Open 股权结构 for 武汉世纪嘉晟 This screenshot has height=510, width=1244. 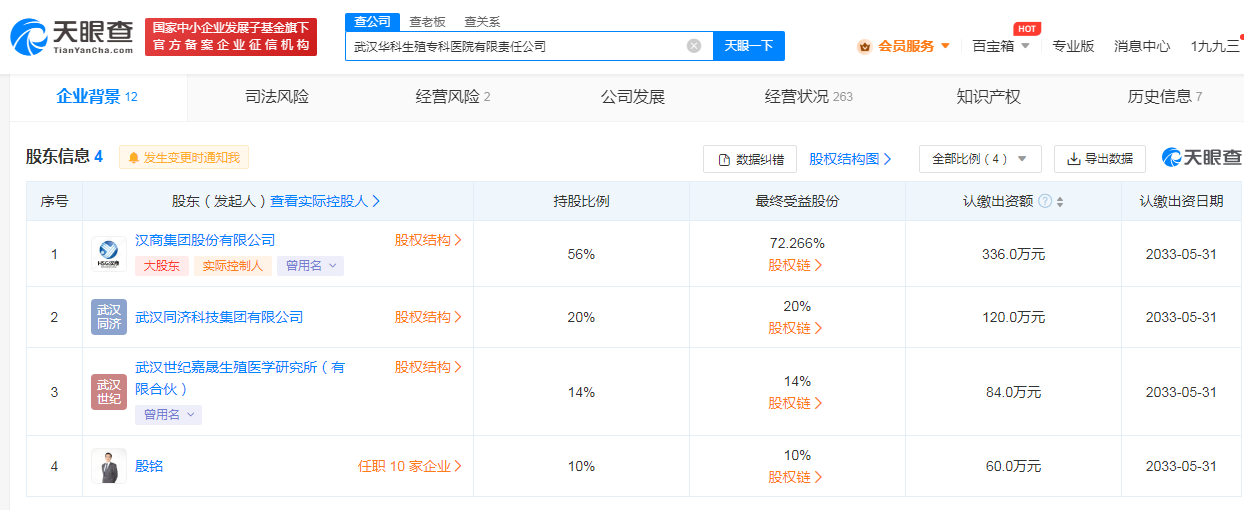coord(428,367)
